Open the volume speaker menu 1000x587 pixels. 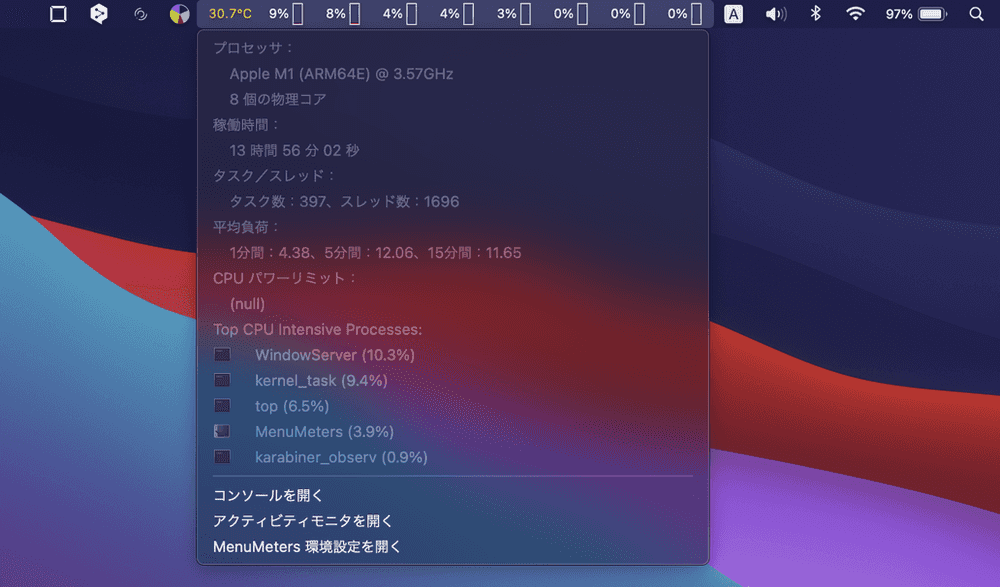click(776, 13)
